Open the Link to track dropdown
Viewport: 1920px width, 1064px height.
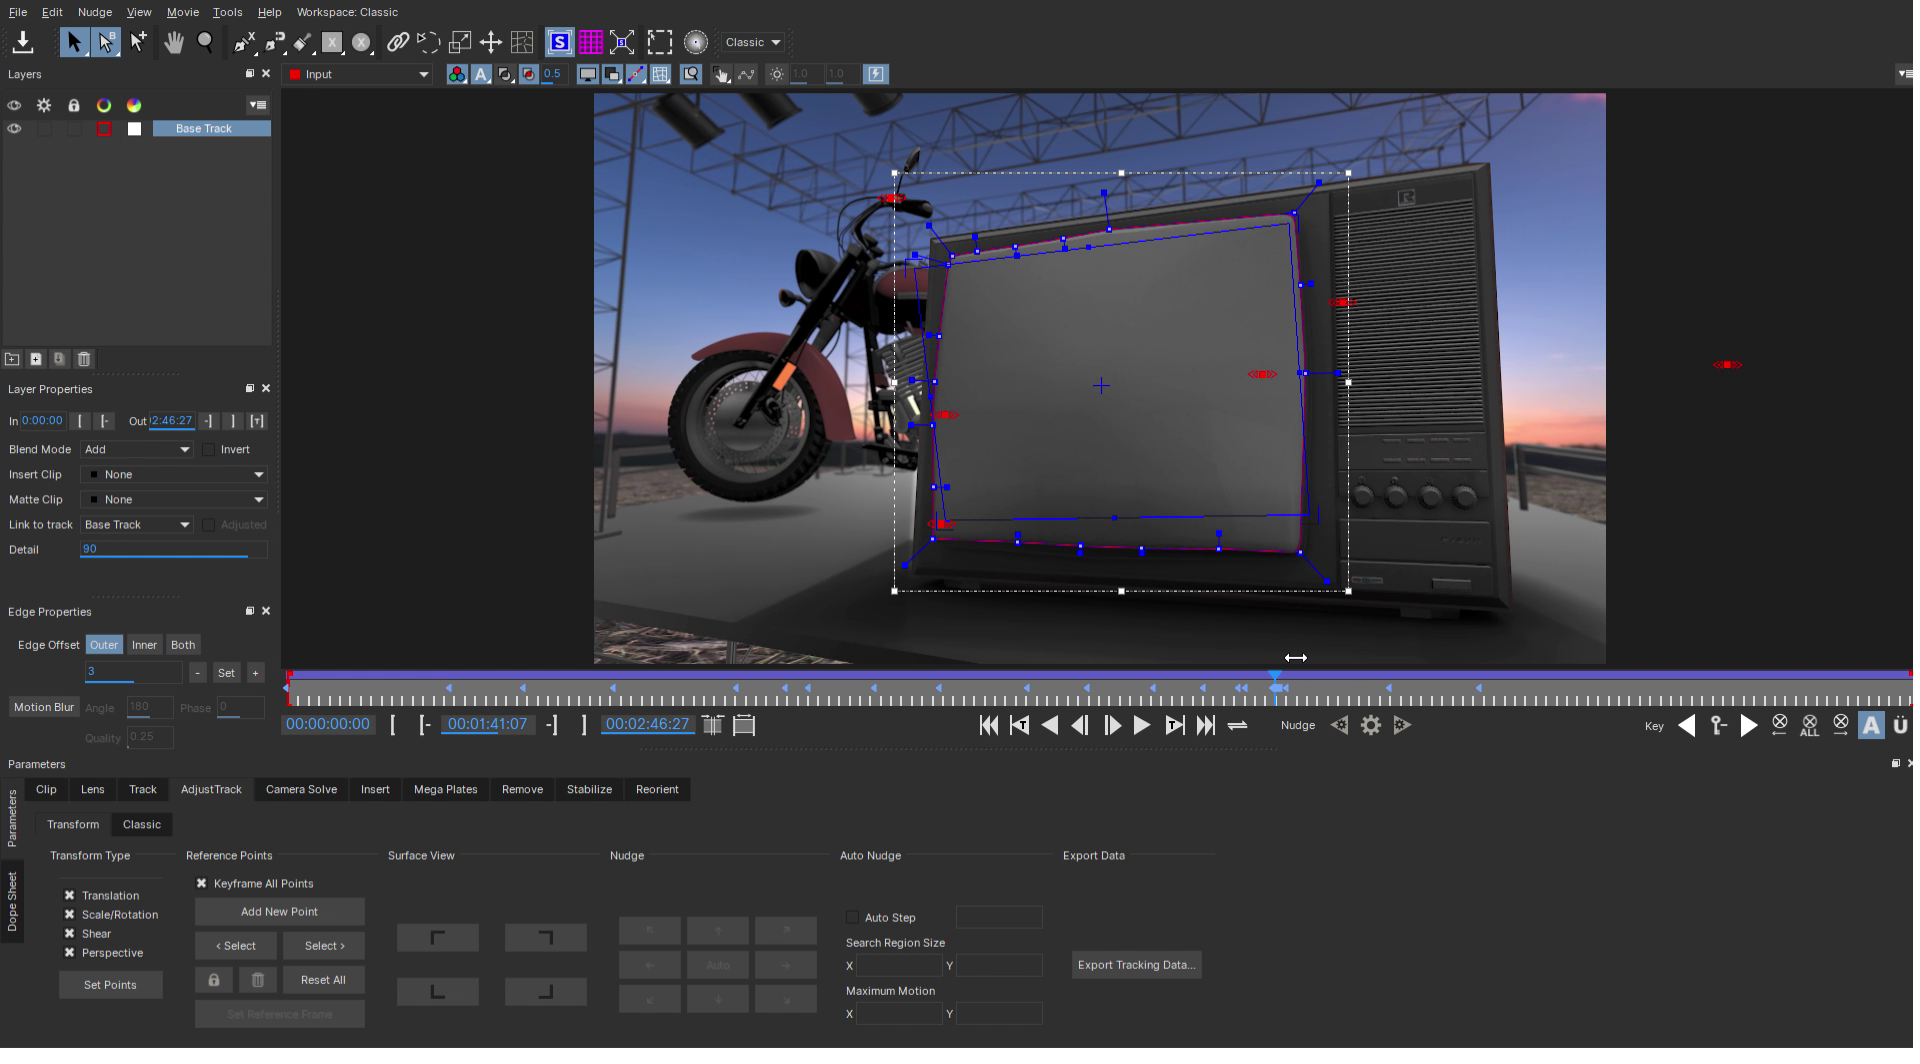click(x=136, y=524)
